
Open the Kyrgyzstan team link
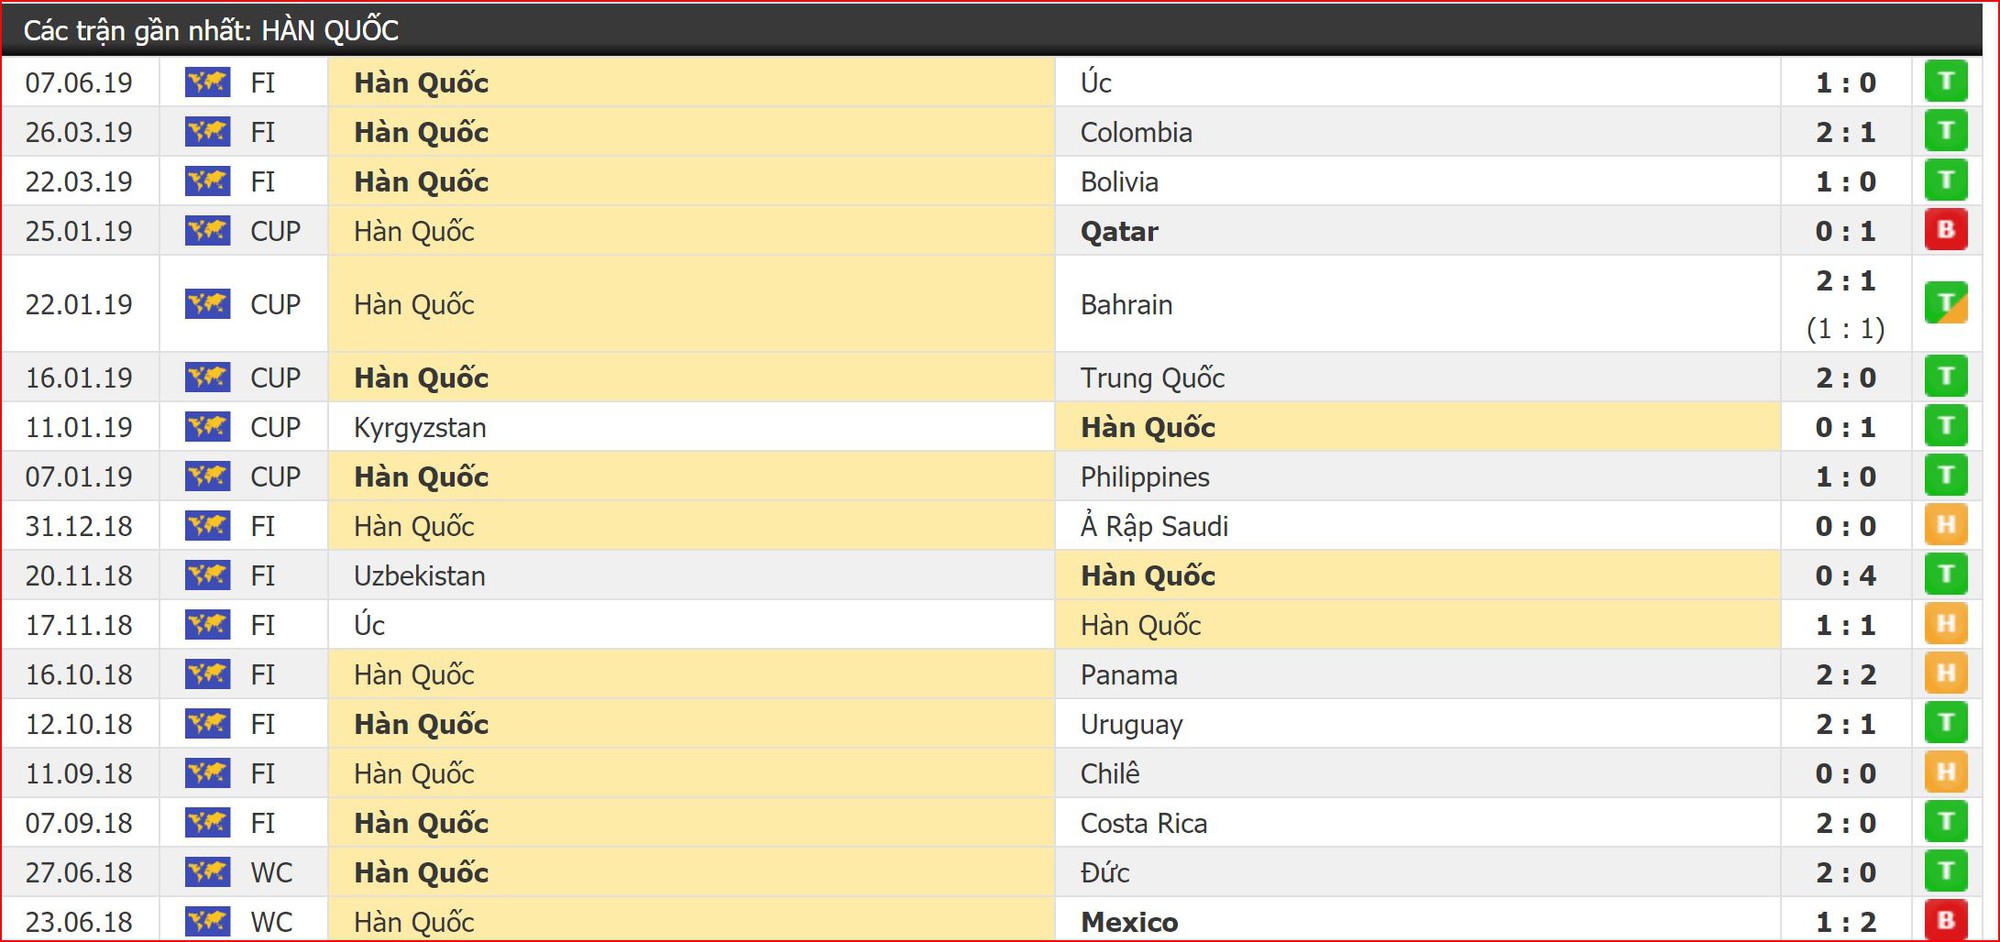click(x=420, y=428)
